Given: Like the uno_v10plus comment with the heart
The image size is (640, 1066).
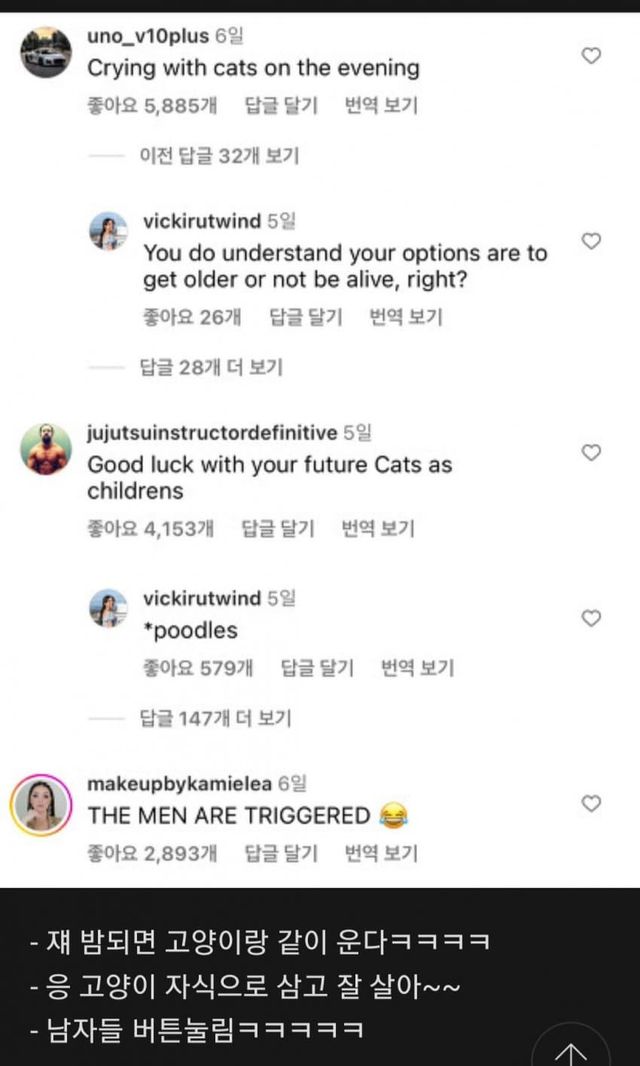Looking at the screenshot, I should [591, 56].
